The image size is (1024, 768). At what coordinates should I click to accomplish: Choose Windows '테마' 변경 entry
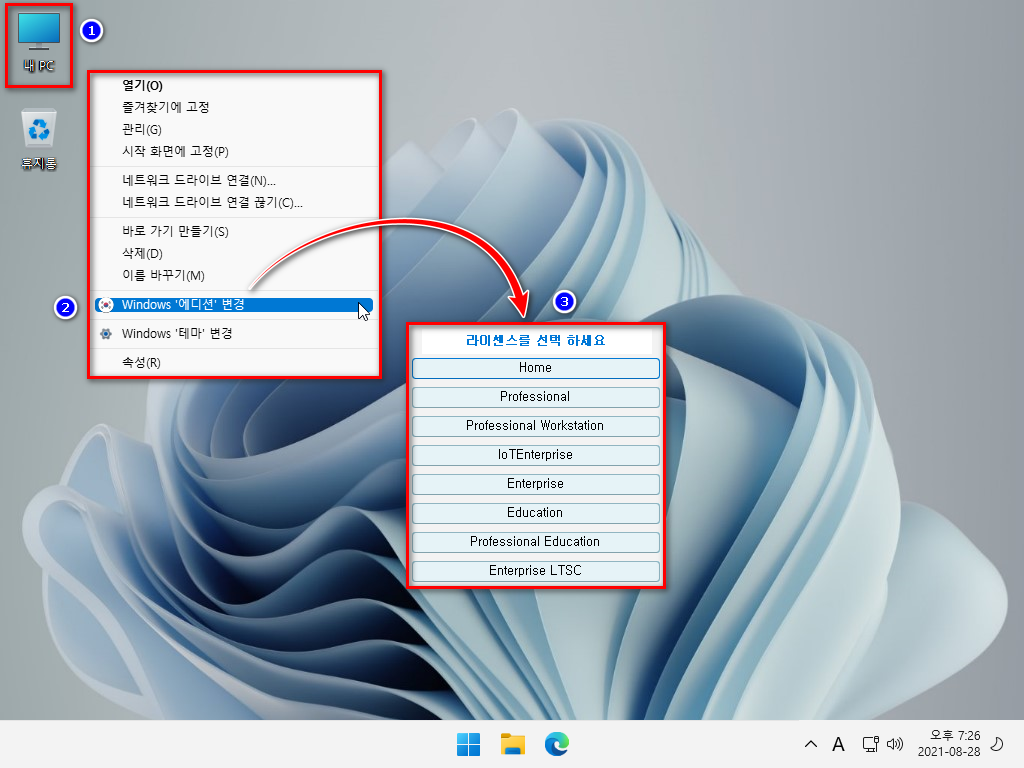pyautogui.click(x=234, y=334)
